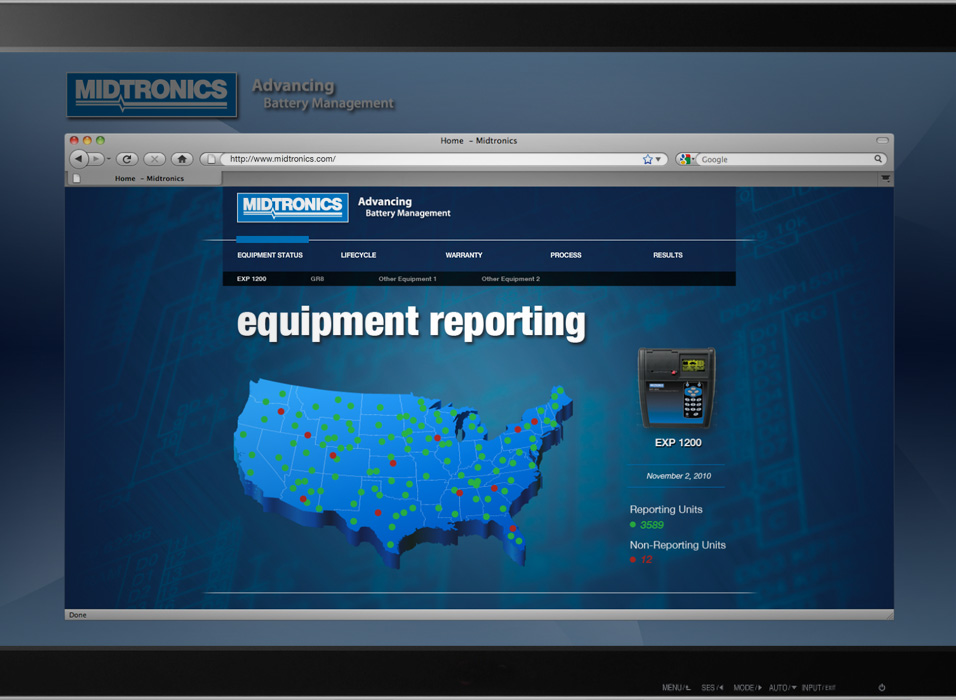Click the toolbar toggle pill button
The width and height of the screenshot is (956, 700).
pos(882,140)
